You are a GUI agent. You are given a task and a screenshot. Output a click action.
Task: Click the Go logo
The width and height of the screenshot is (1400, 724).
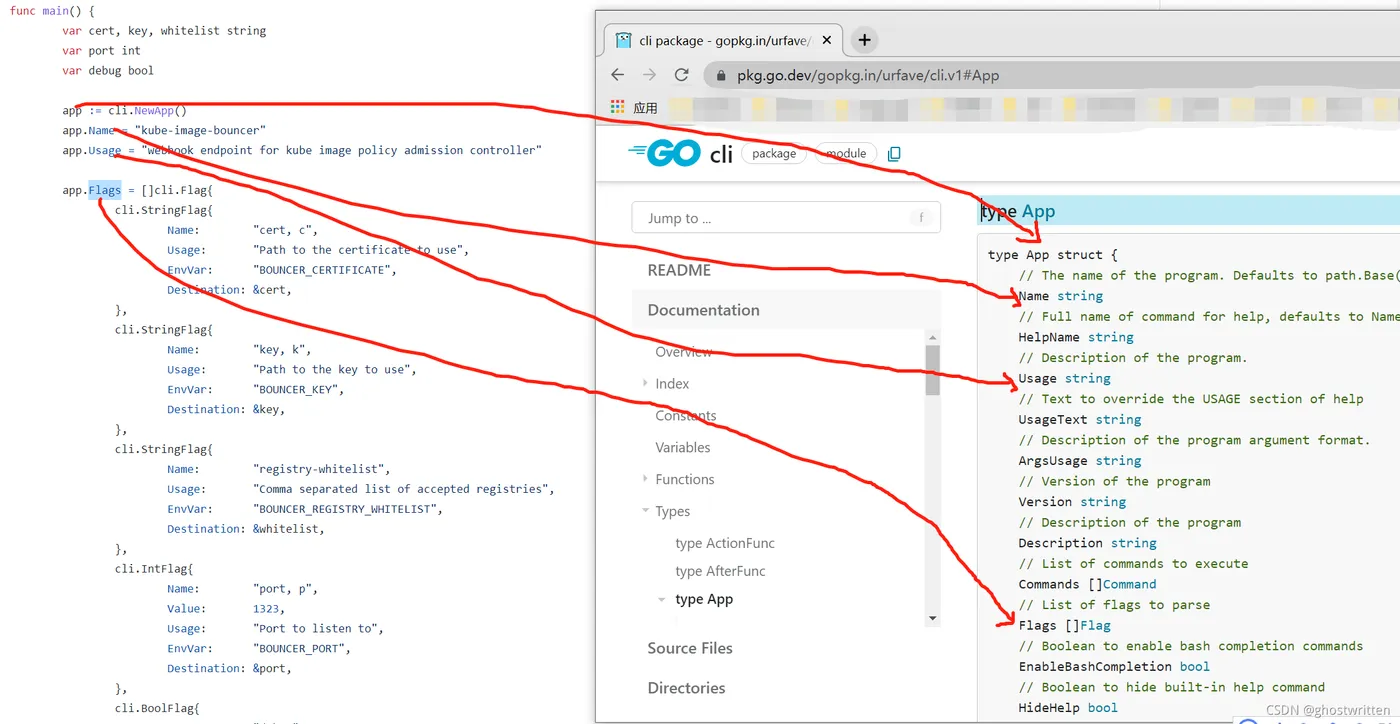click(x=664, y=153)
